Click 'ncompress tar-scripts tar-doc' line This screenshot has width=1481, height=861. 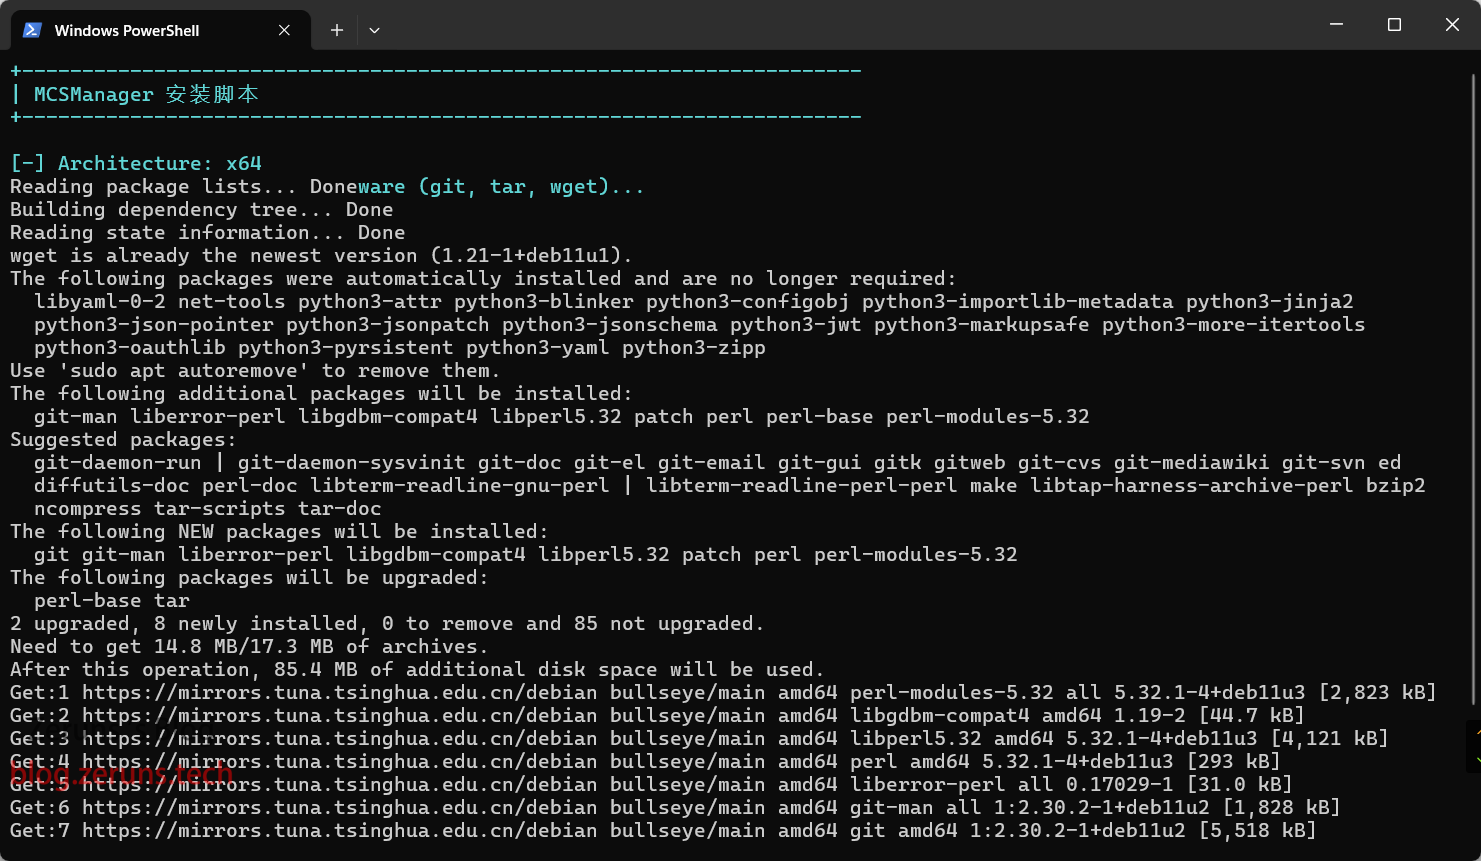coord(207,508)
